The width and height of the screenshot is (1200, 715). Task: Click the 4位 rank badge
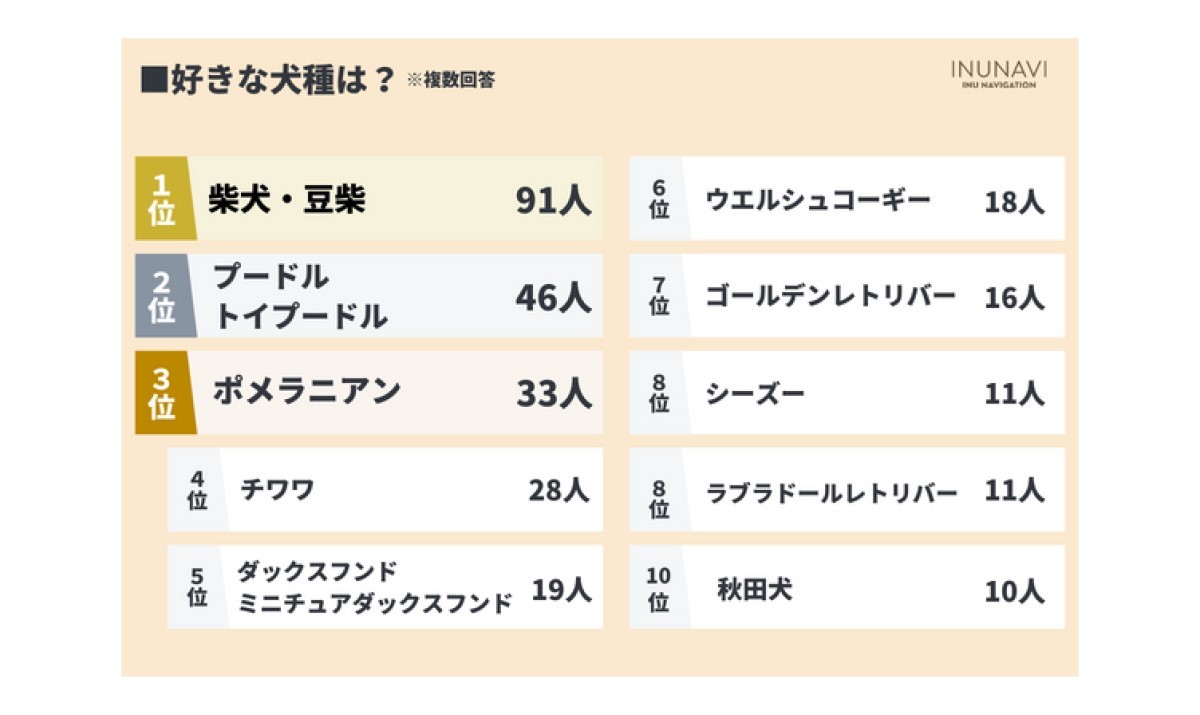[x=197, y=490]
